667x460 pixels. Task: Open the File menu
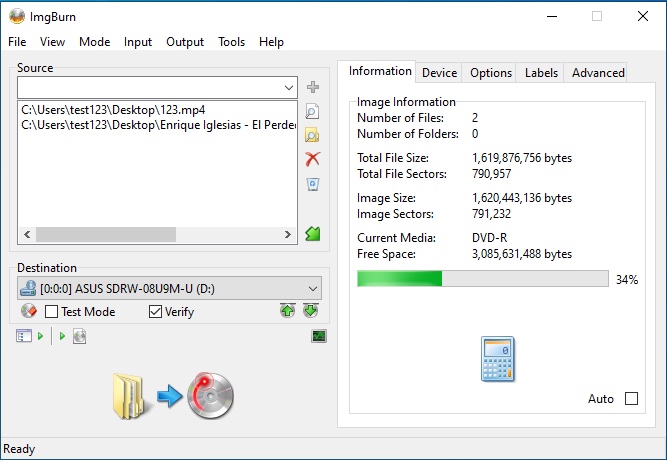point(17,42)
